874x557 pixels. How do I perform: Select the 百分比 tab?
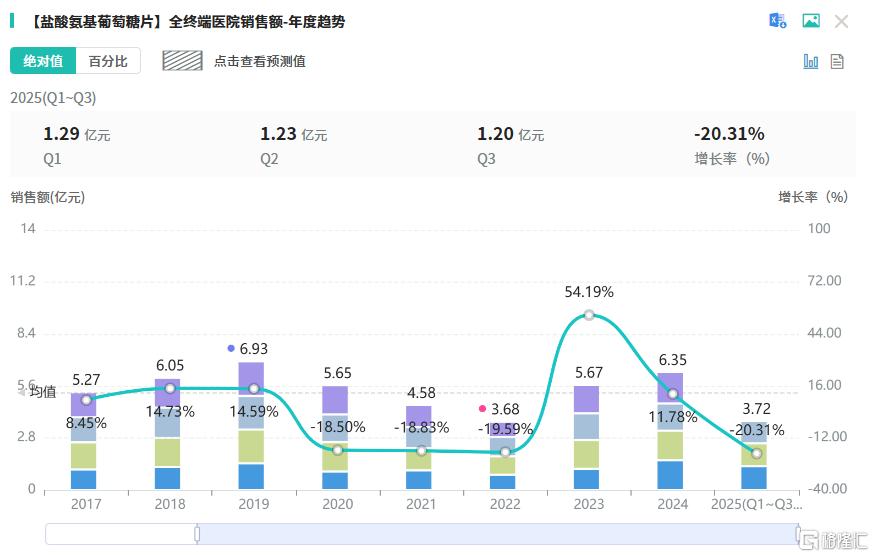(108, 61)
